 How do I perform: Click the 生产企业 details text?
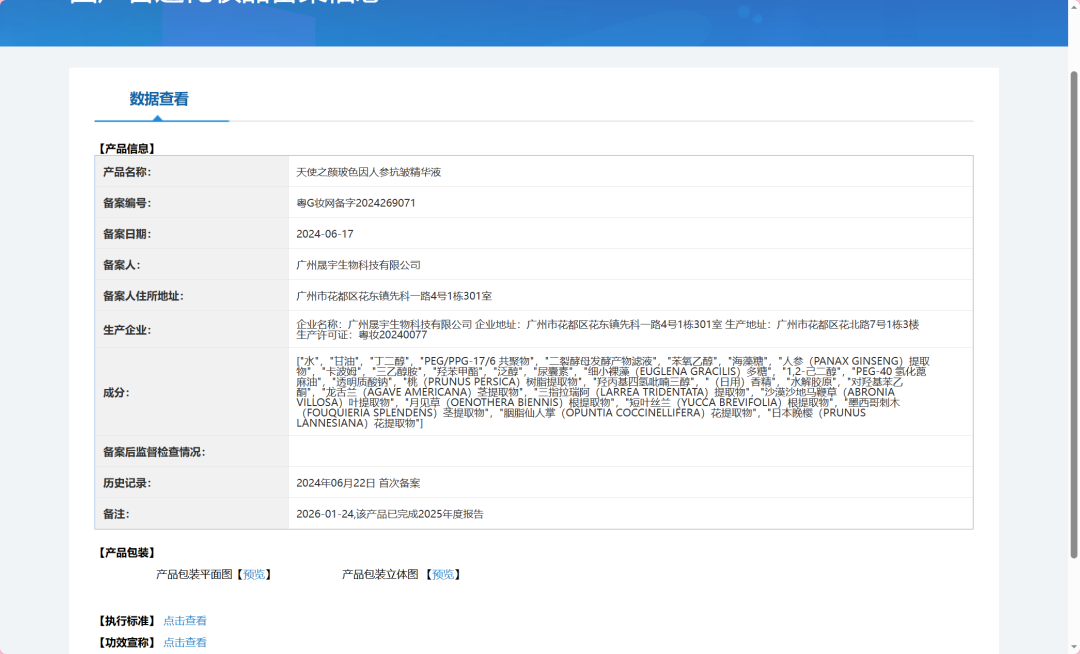pos(607,329)
